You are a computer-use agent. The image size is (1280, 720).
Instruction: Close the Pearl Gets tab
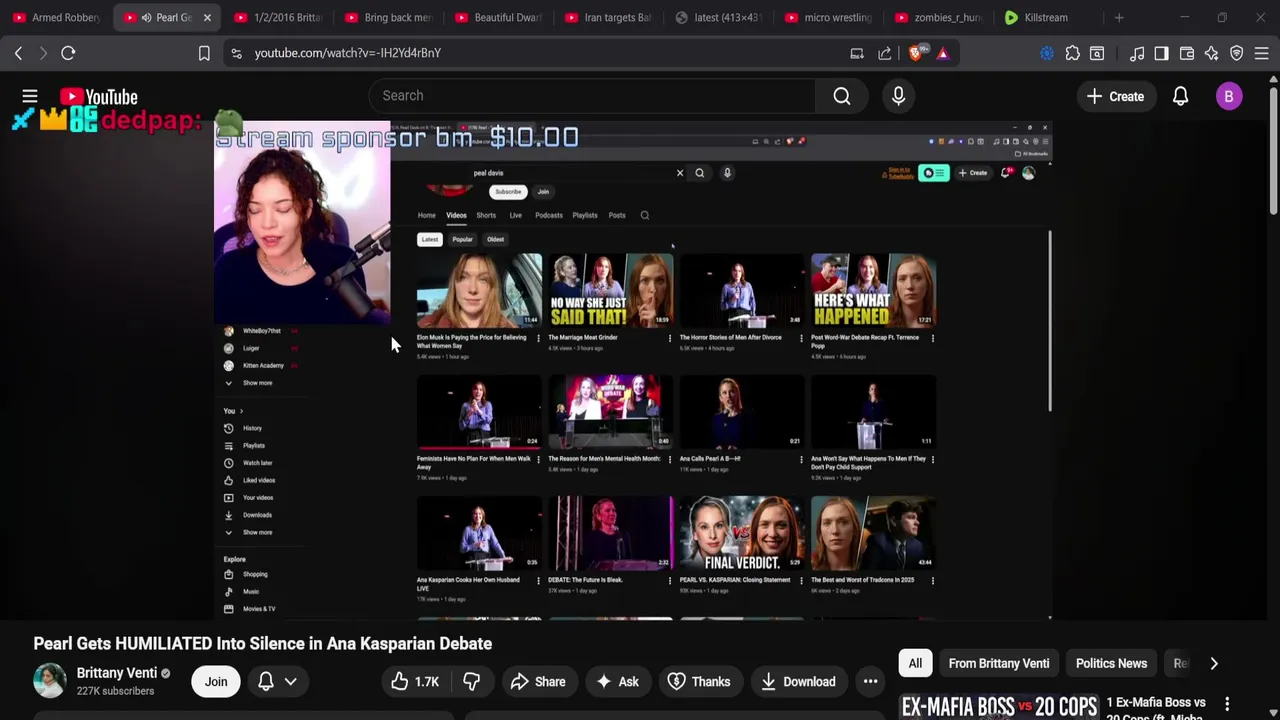pos(207,17)
